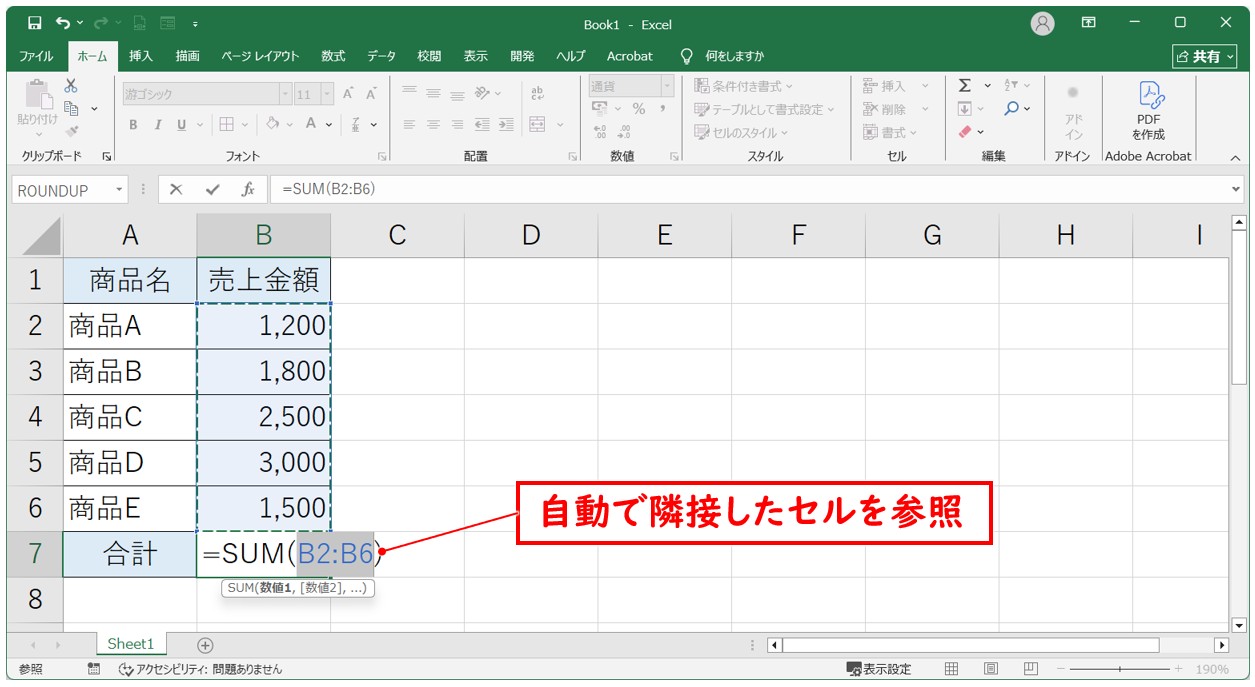Toggle Italic formatting button

click(x=157, y=125)
